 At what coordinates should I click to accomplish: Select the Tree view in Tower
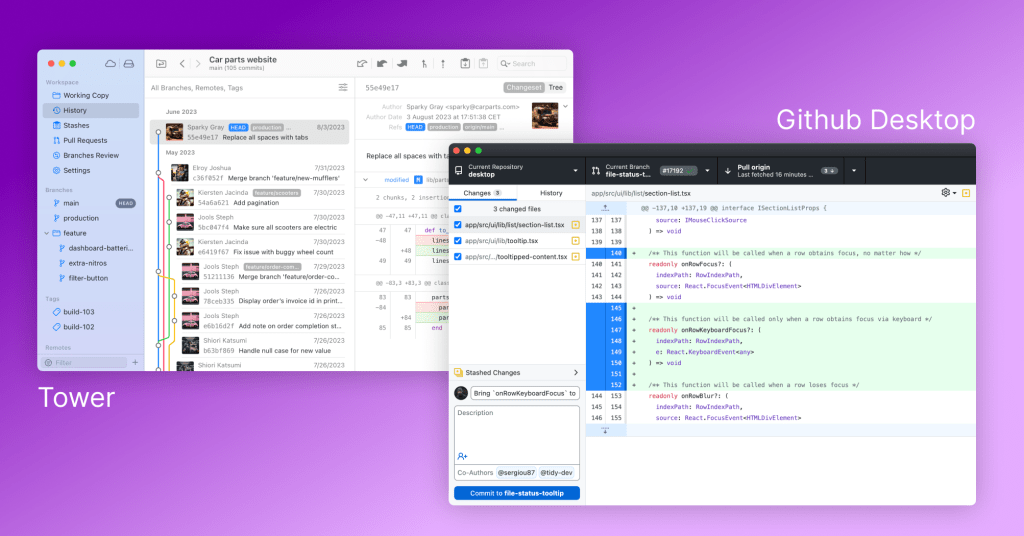point(556,87)
